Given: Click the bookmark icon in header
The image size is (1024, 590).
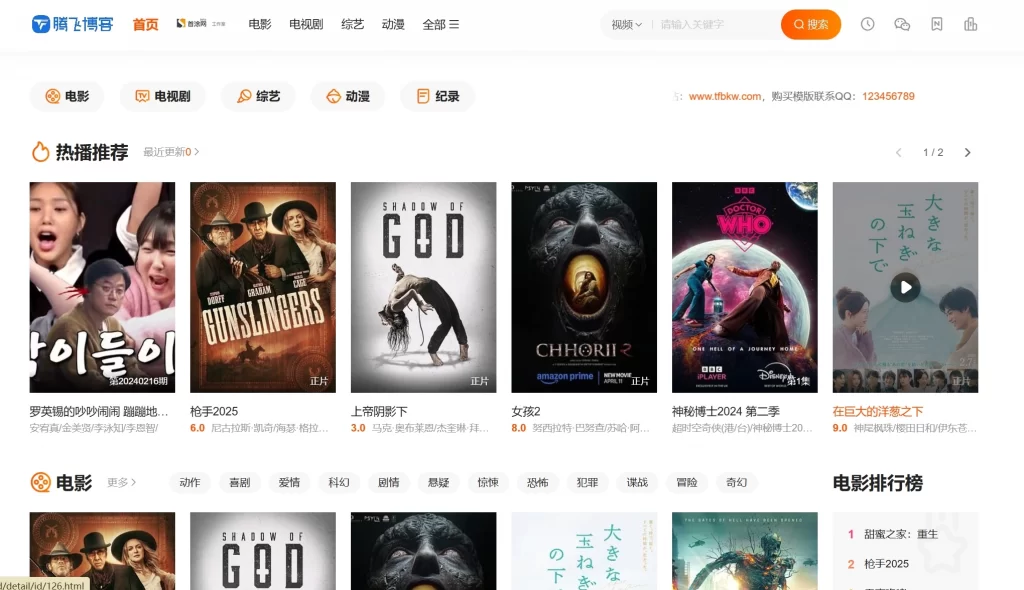Looking at the screenshot, I should (936, 24).
